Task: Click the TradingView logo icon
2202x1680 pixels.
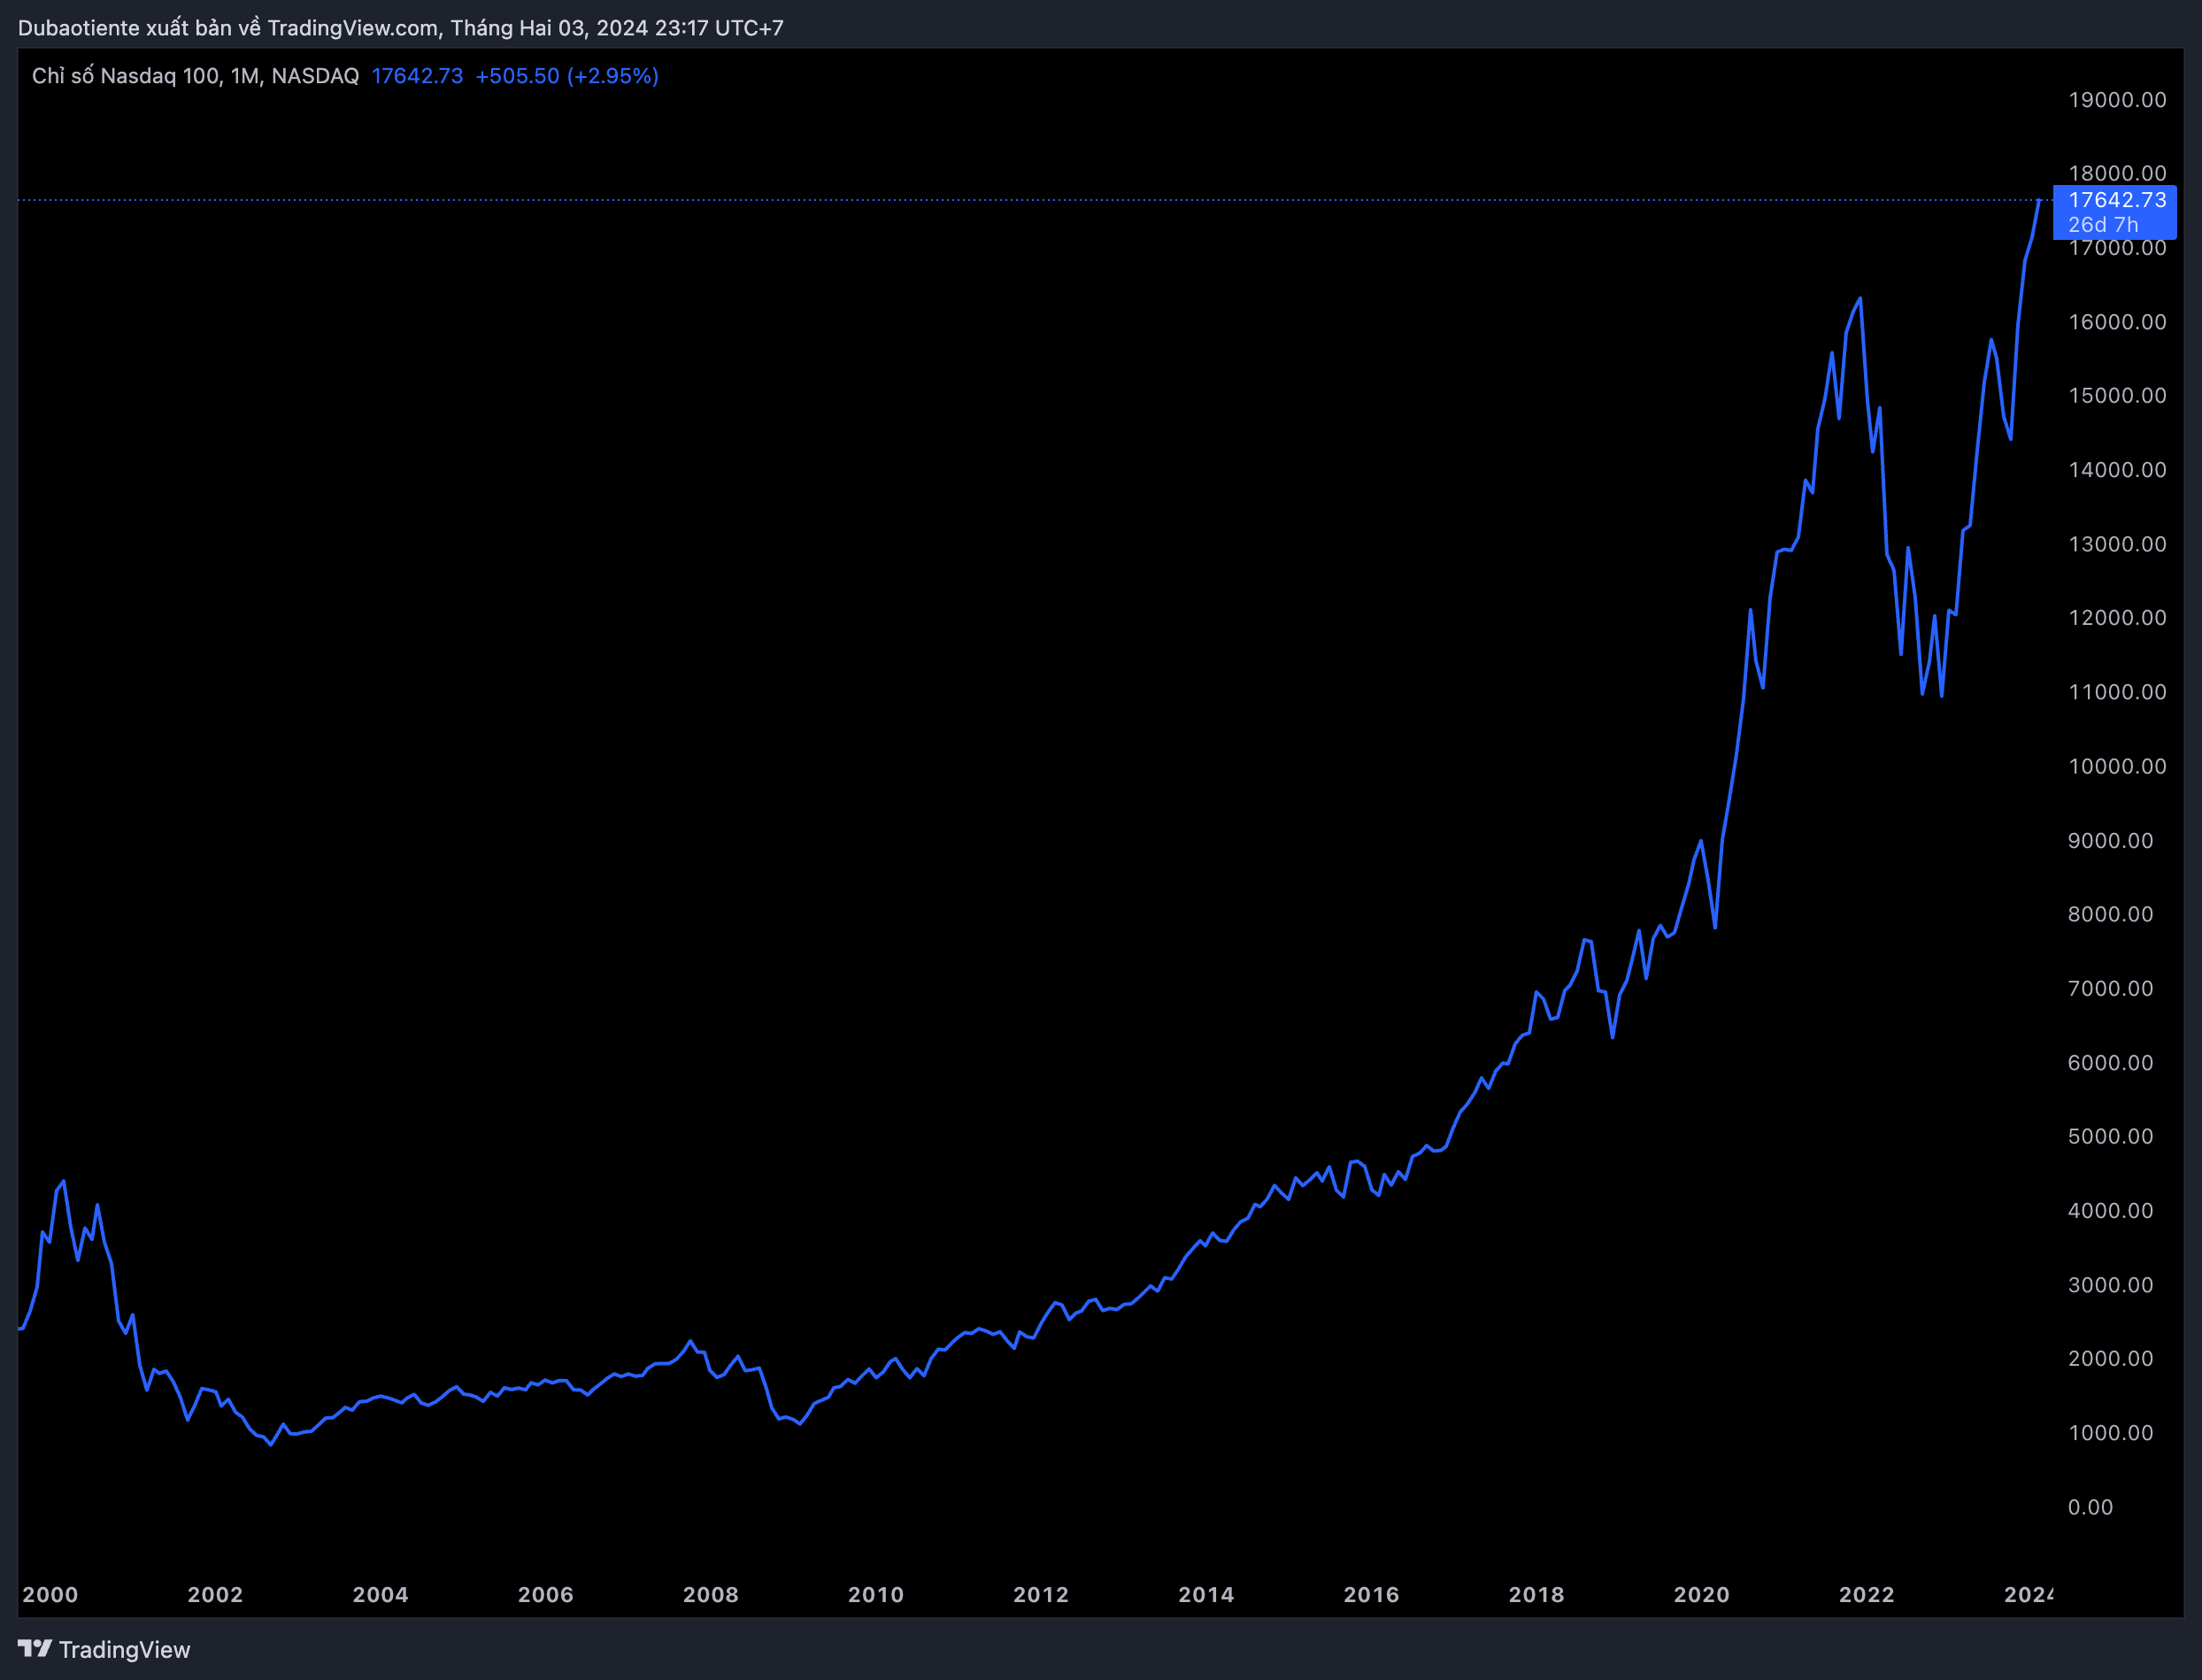Action: pyautogui.click(x=34, y=1648)
